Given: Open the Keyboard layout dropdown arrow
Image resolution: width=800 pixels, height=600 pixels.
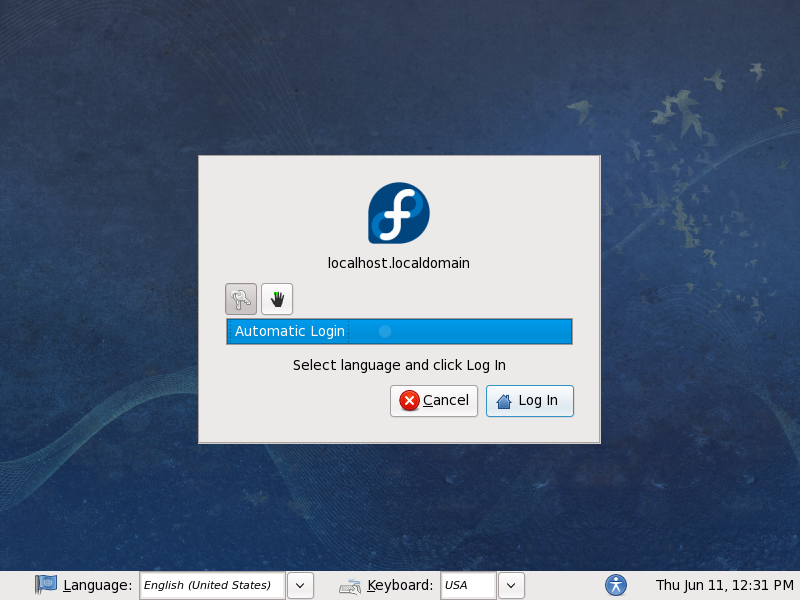Looking at the screenshot, I should (511, 585).
